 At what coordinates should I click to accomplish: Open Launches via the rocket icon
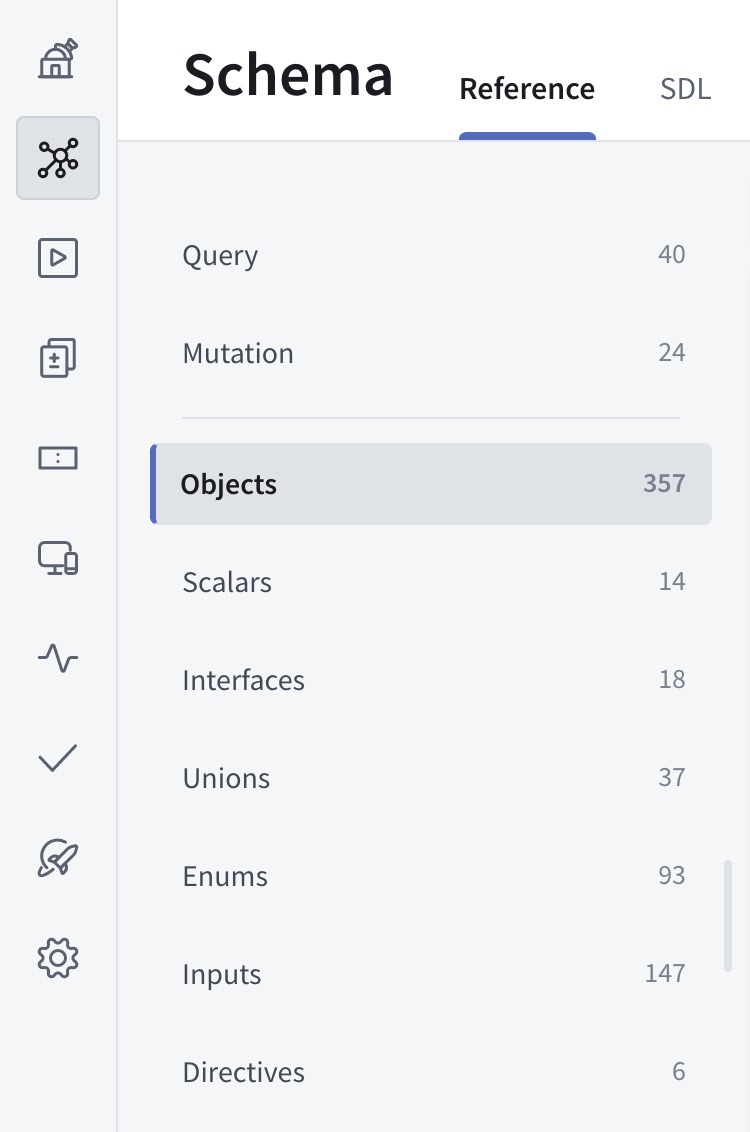57,857
